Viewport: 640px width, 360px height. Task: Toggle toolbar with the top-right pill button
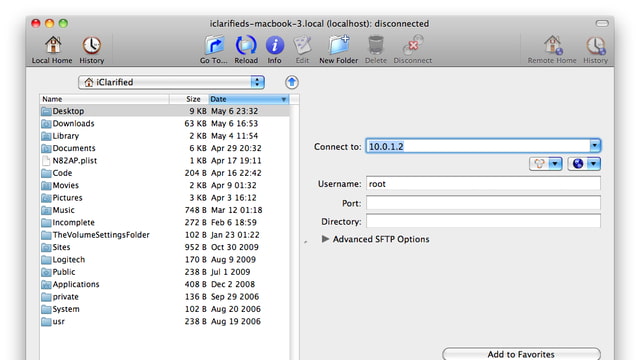[x=602, y=23]
